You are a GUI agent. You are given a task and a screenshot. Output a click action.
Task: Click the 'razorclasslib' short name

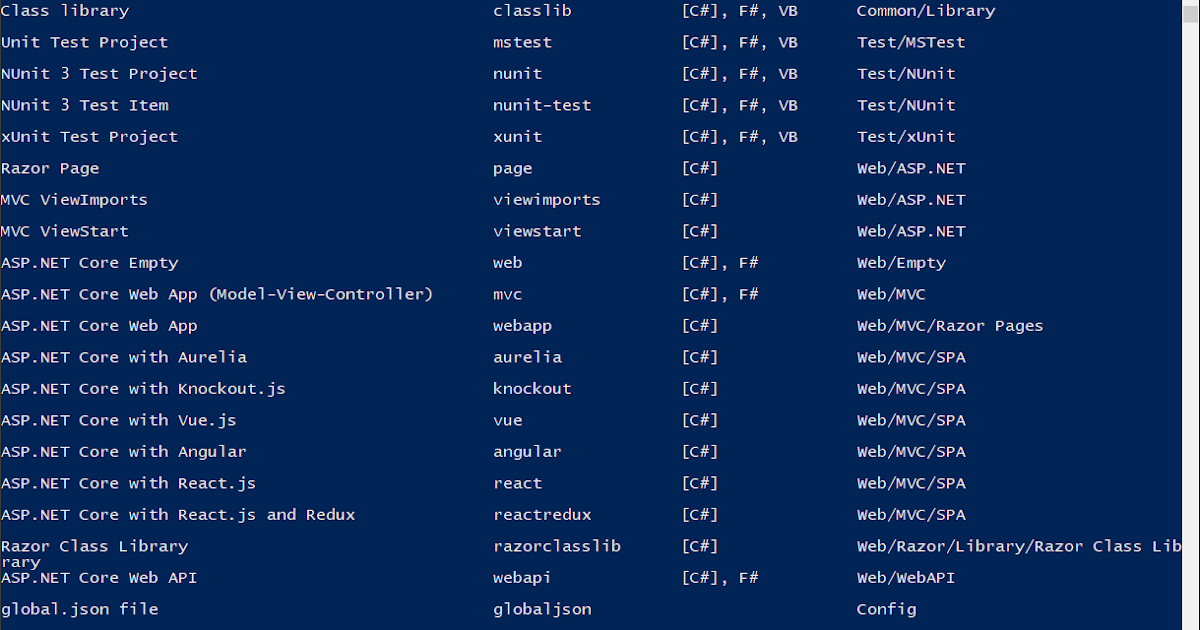557,546
